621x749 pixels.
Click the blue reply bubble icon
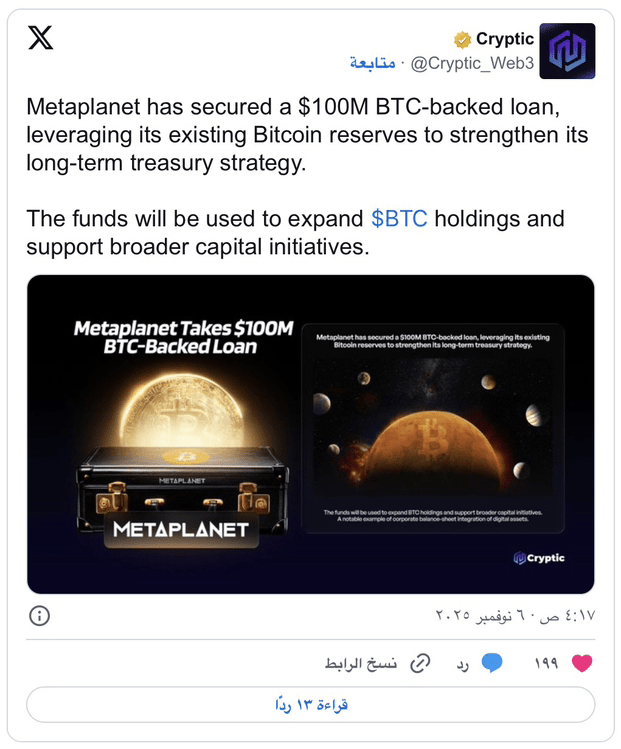click(492, 663)
